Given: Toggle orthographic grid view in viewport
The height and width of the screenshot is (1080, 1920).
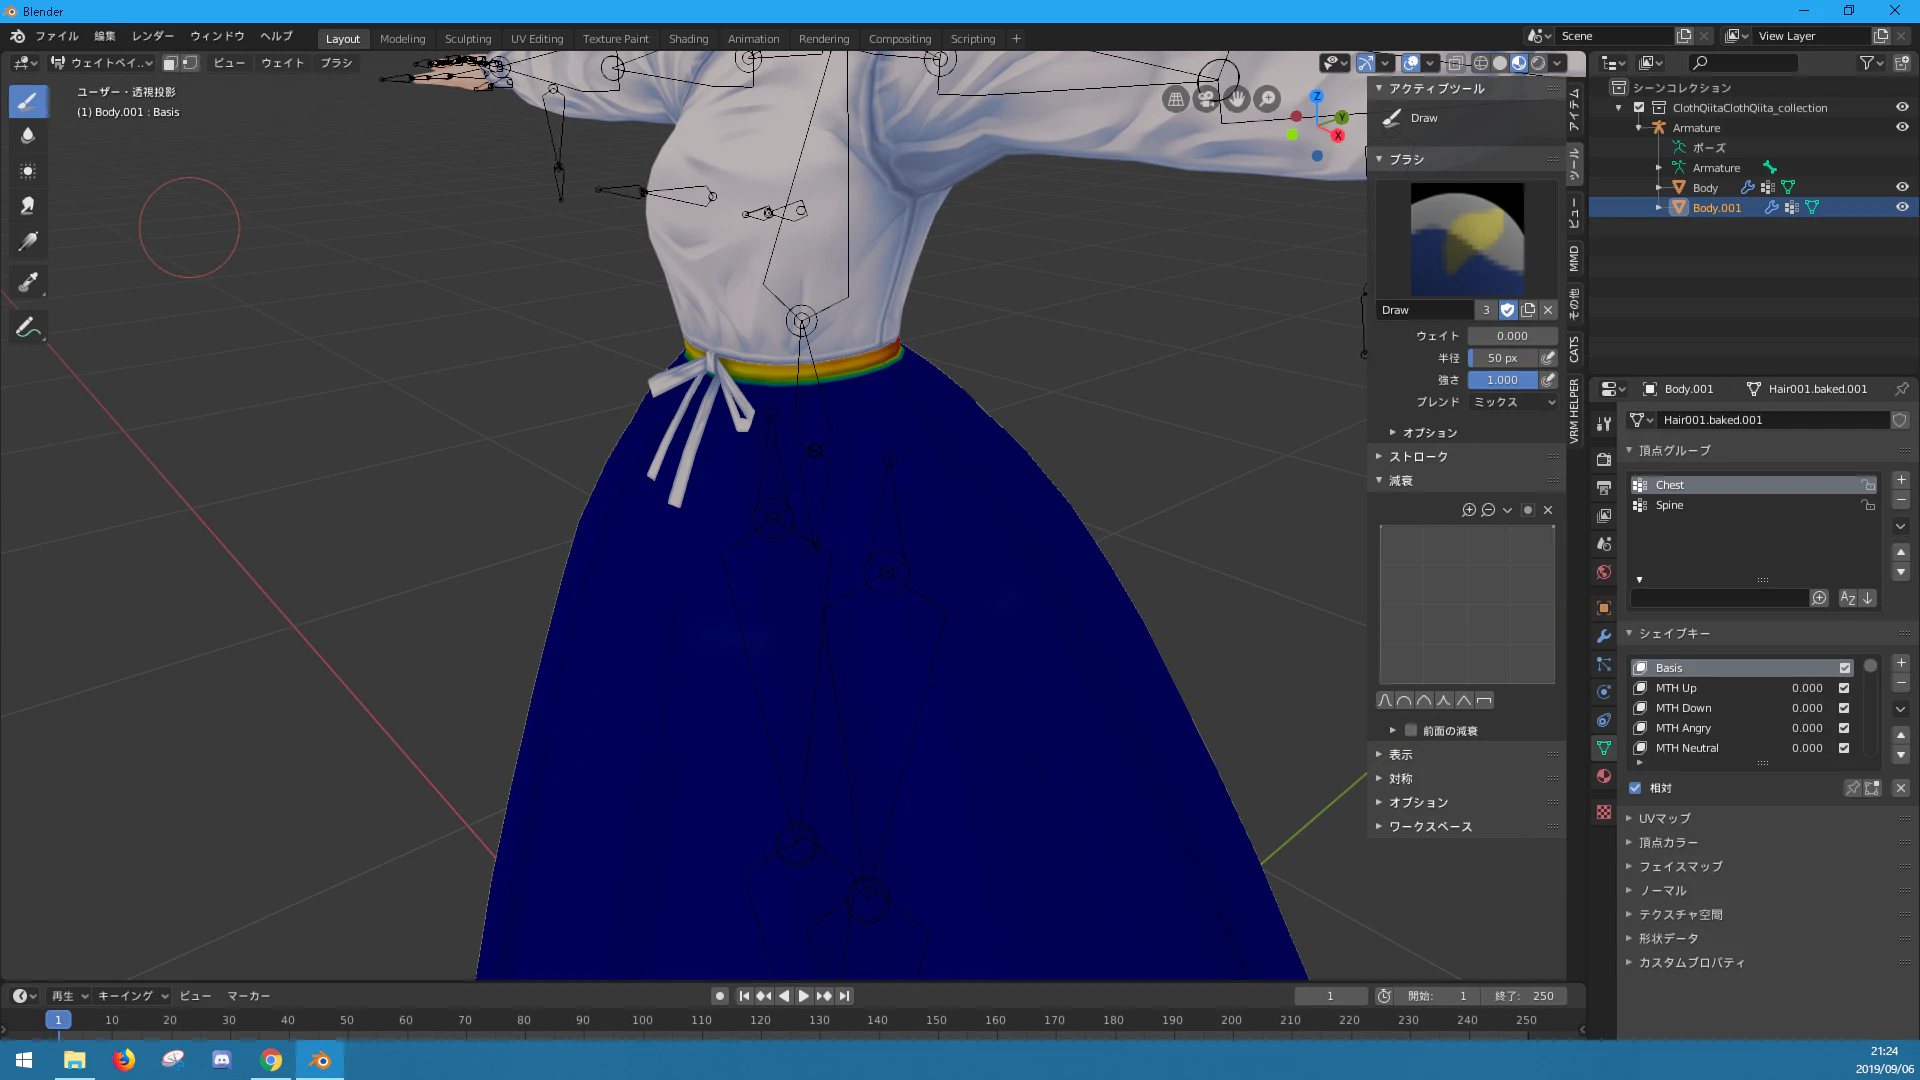Looking at the screenshot, I should [1176, 99].
